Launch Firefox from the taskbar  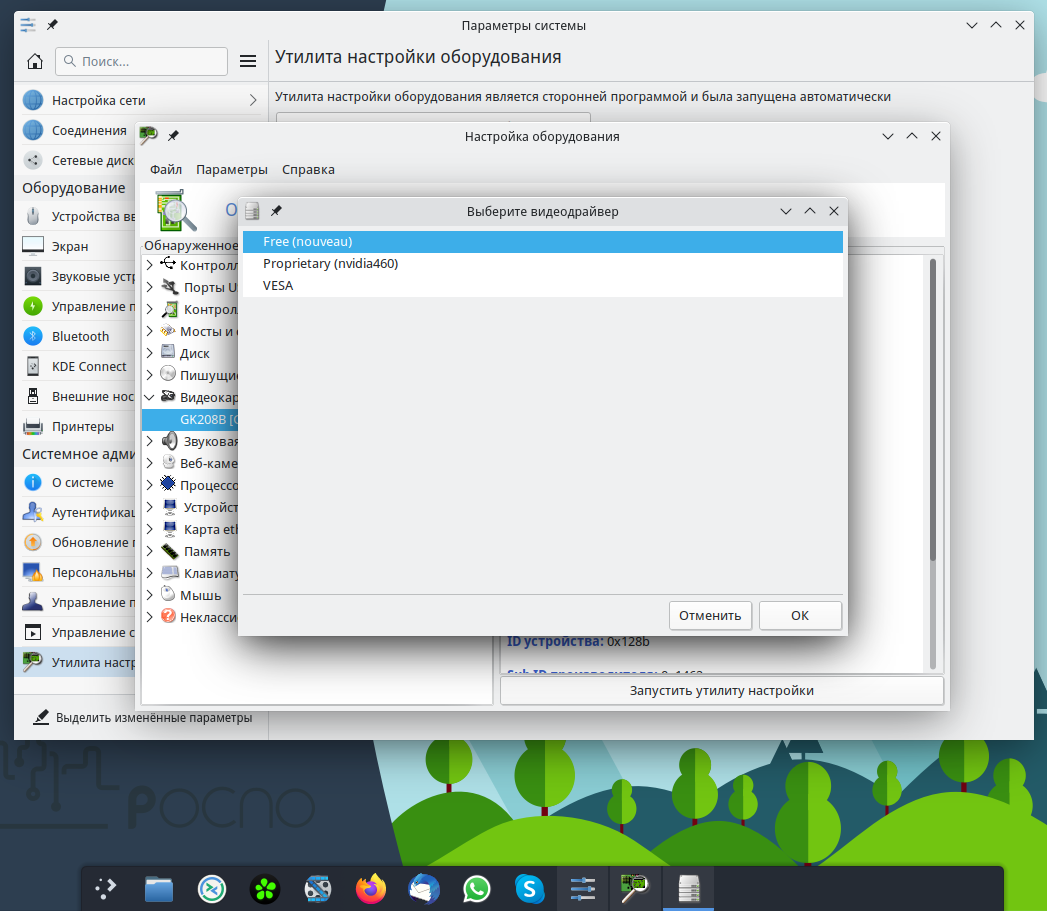[370, 887]
